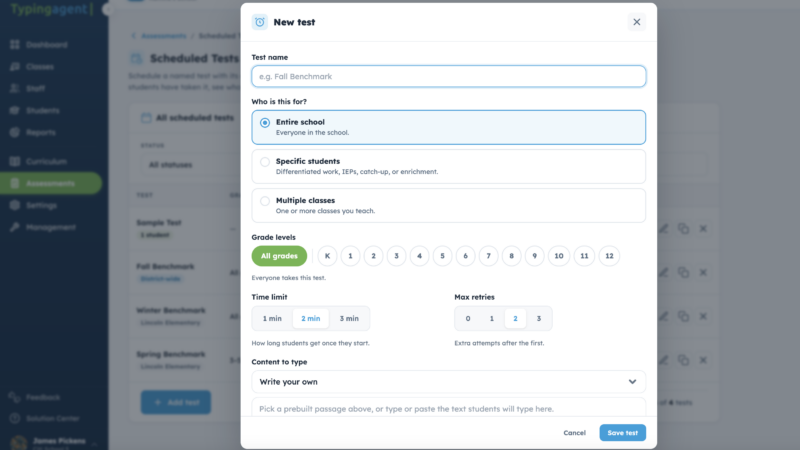Open the Curriculum sidebar icon
Screen dimensions: 800x450
pos(15,162)
